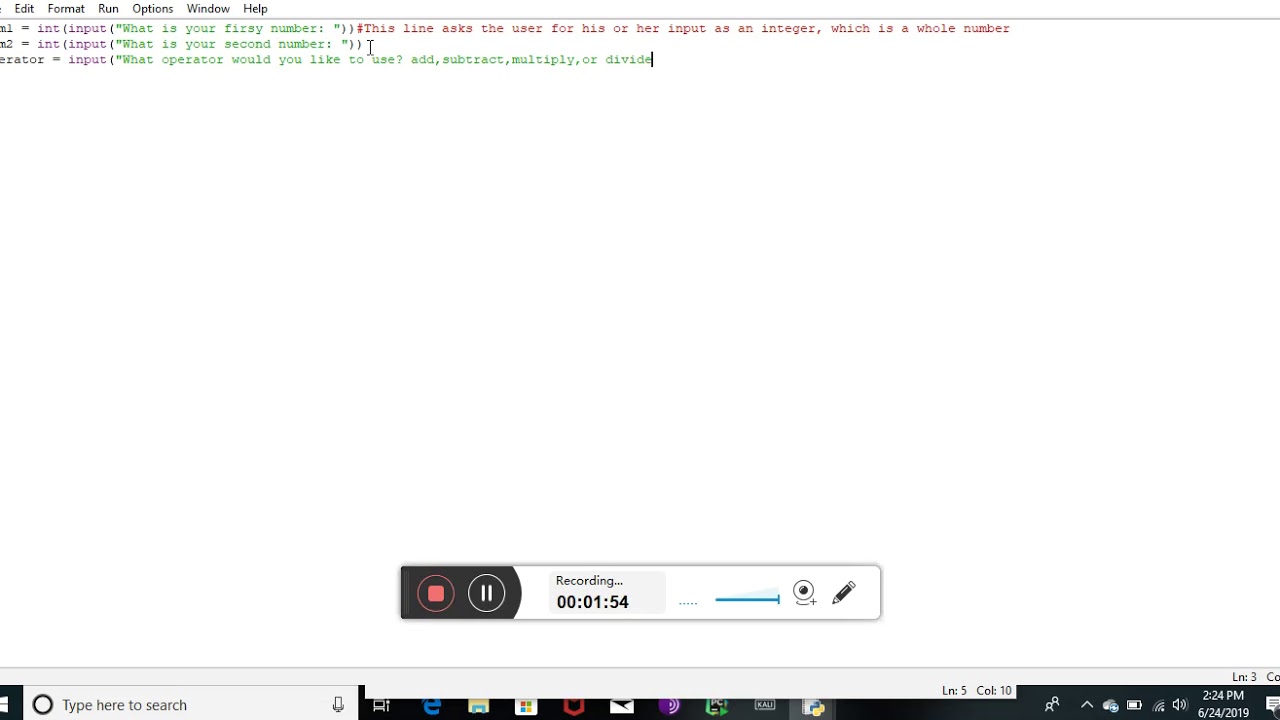Open the Help menu
Image resolution: width=1280 pixels, height=720 pixels.
(255, 8)
